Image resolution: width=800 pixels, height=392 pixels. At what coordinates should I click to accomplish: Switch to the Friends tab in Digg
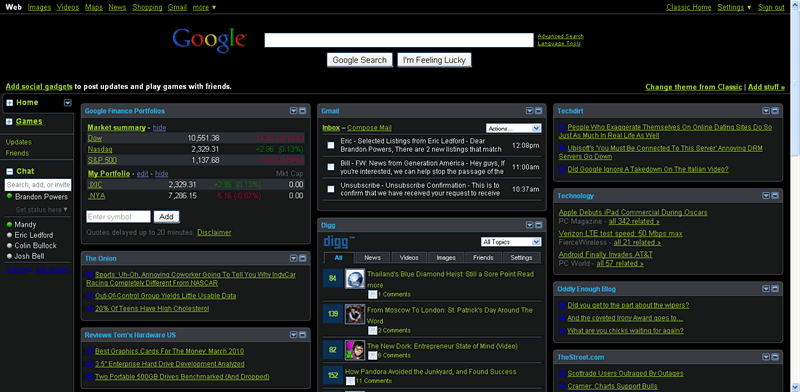[x=483, y=258]
